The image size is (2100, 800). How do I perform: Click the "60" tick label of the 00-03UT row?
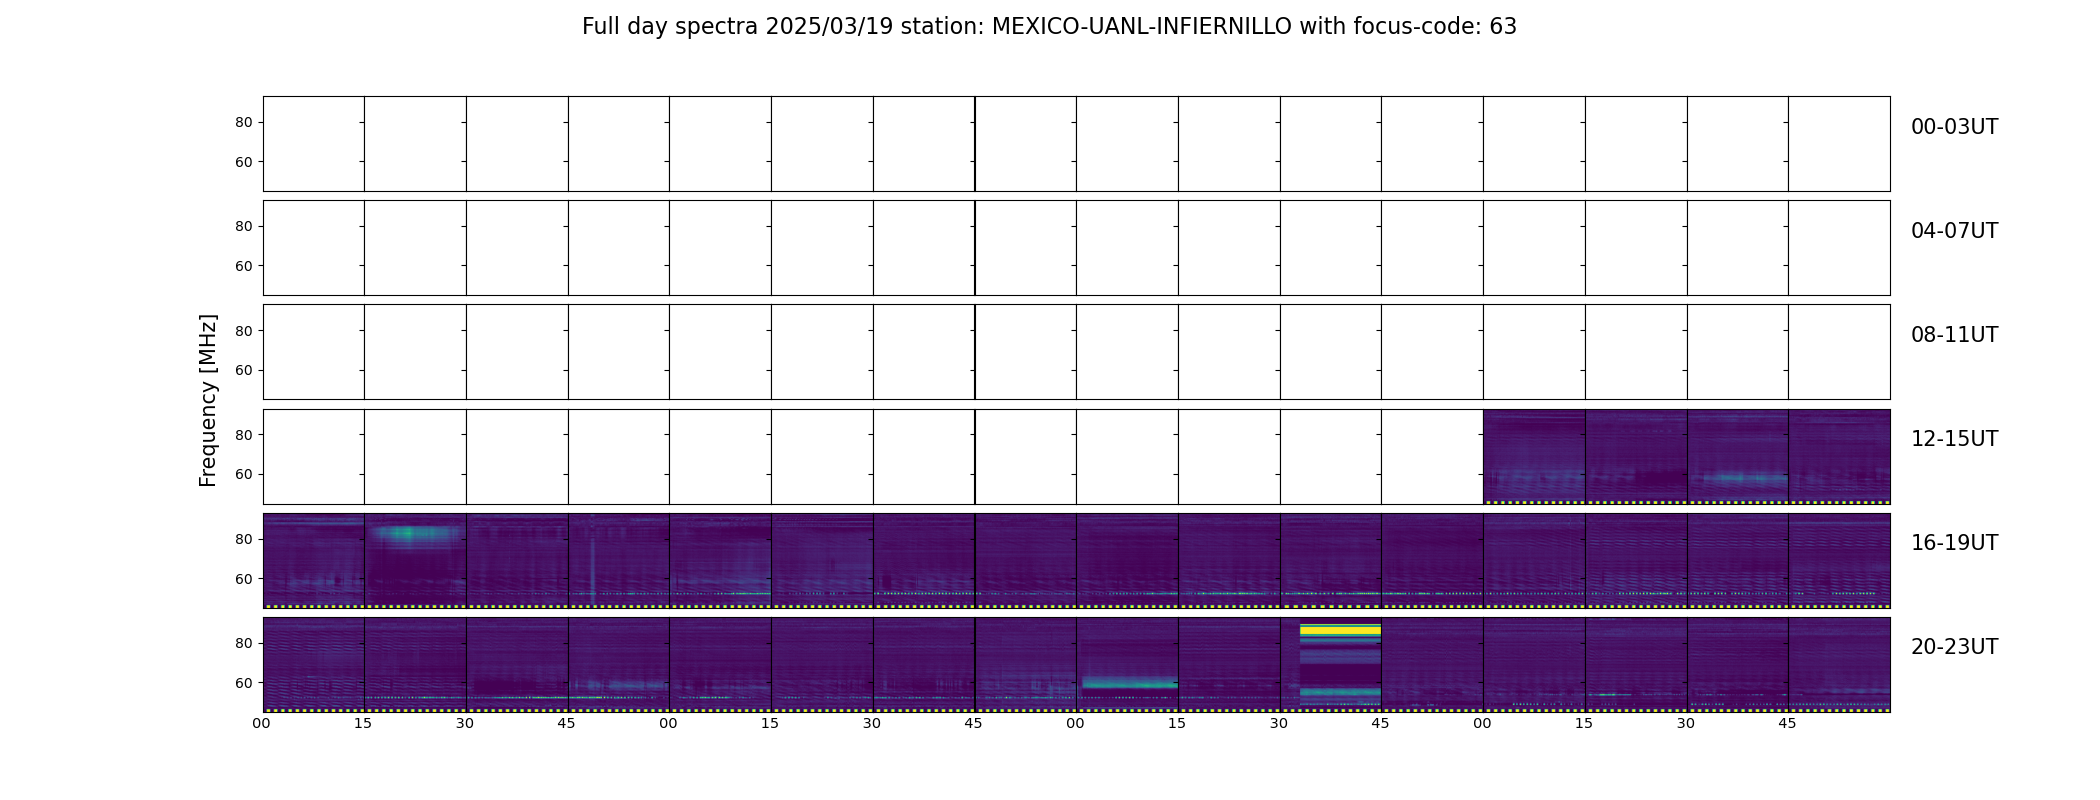point(244,162)
